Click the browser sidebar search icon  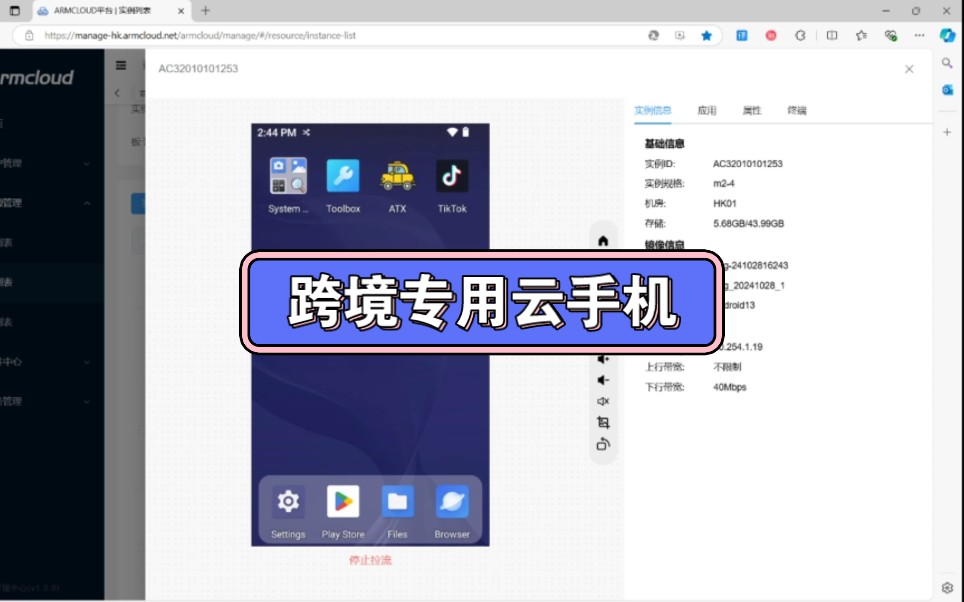(947, 63)
